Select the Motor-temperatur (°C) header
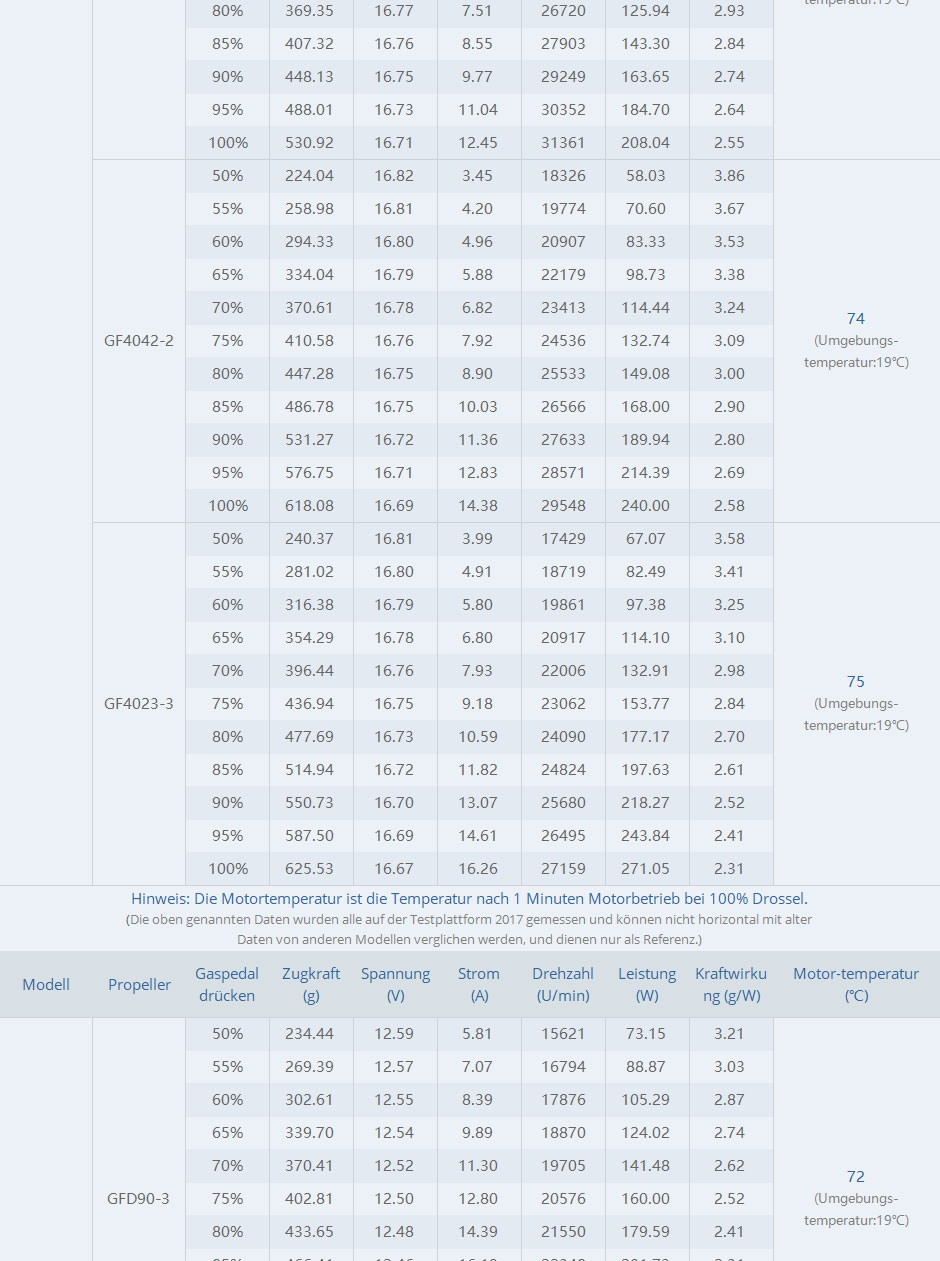Viewport: 940px width, 1261px height. [x=856, y=984]
